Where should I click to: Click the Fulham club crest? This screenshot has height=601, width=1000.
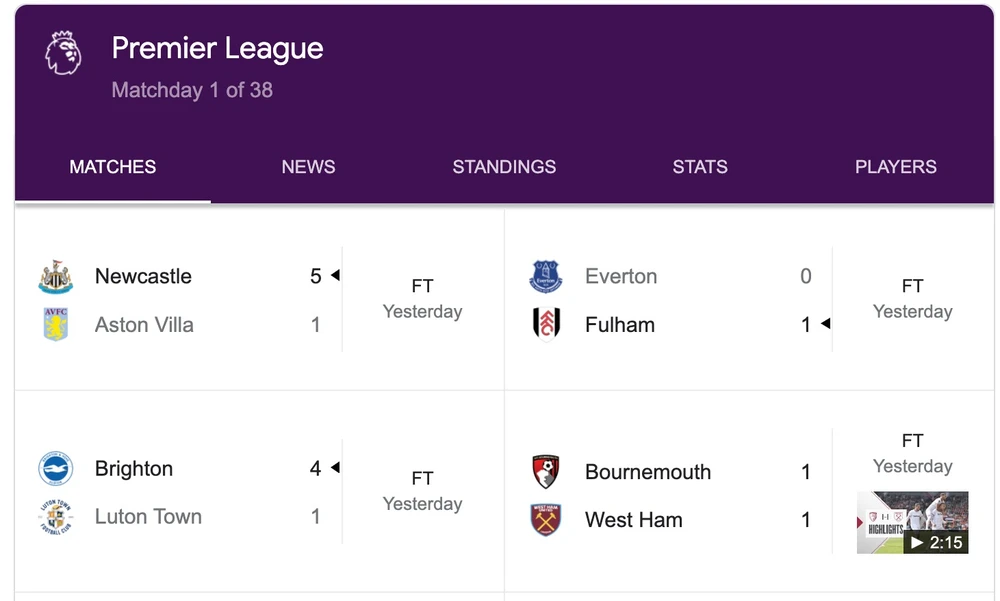tap(546, 325)
